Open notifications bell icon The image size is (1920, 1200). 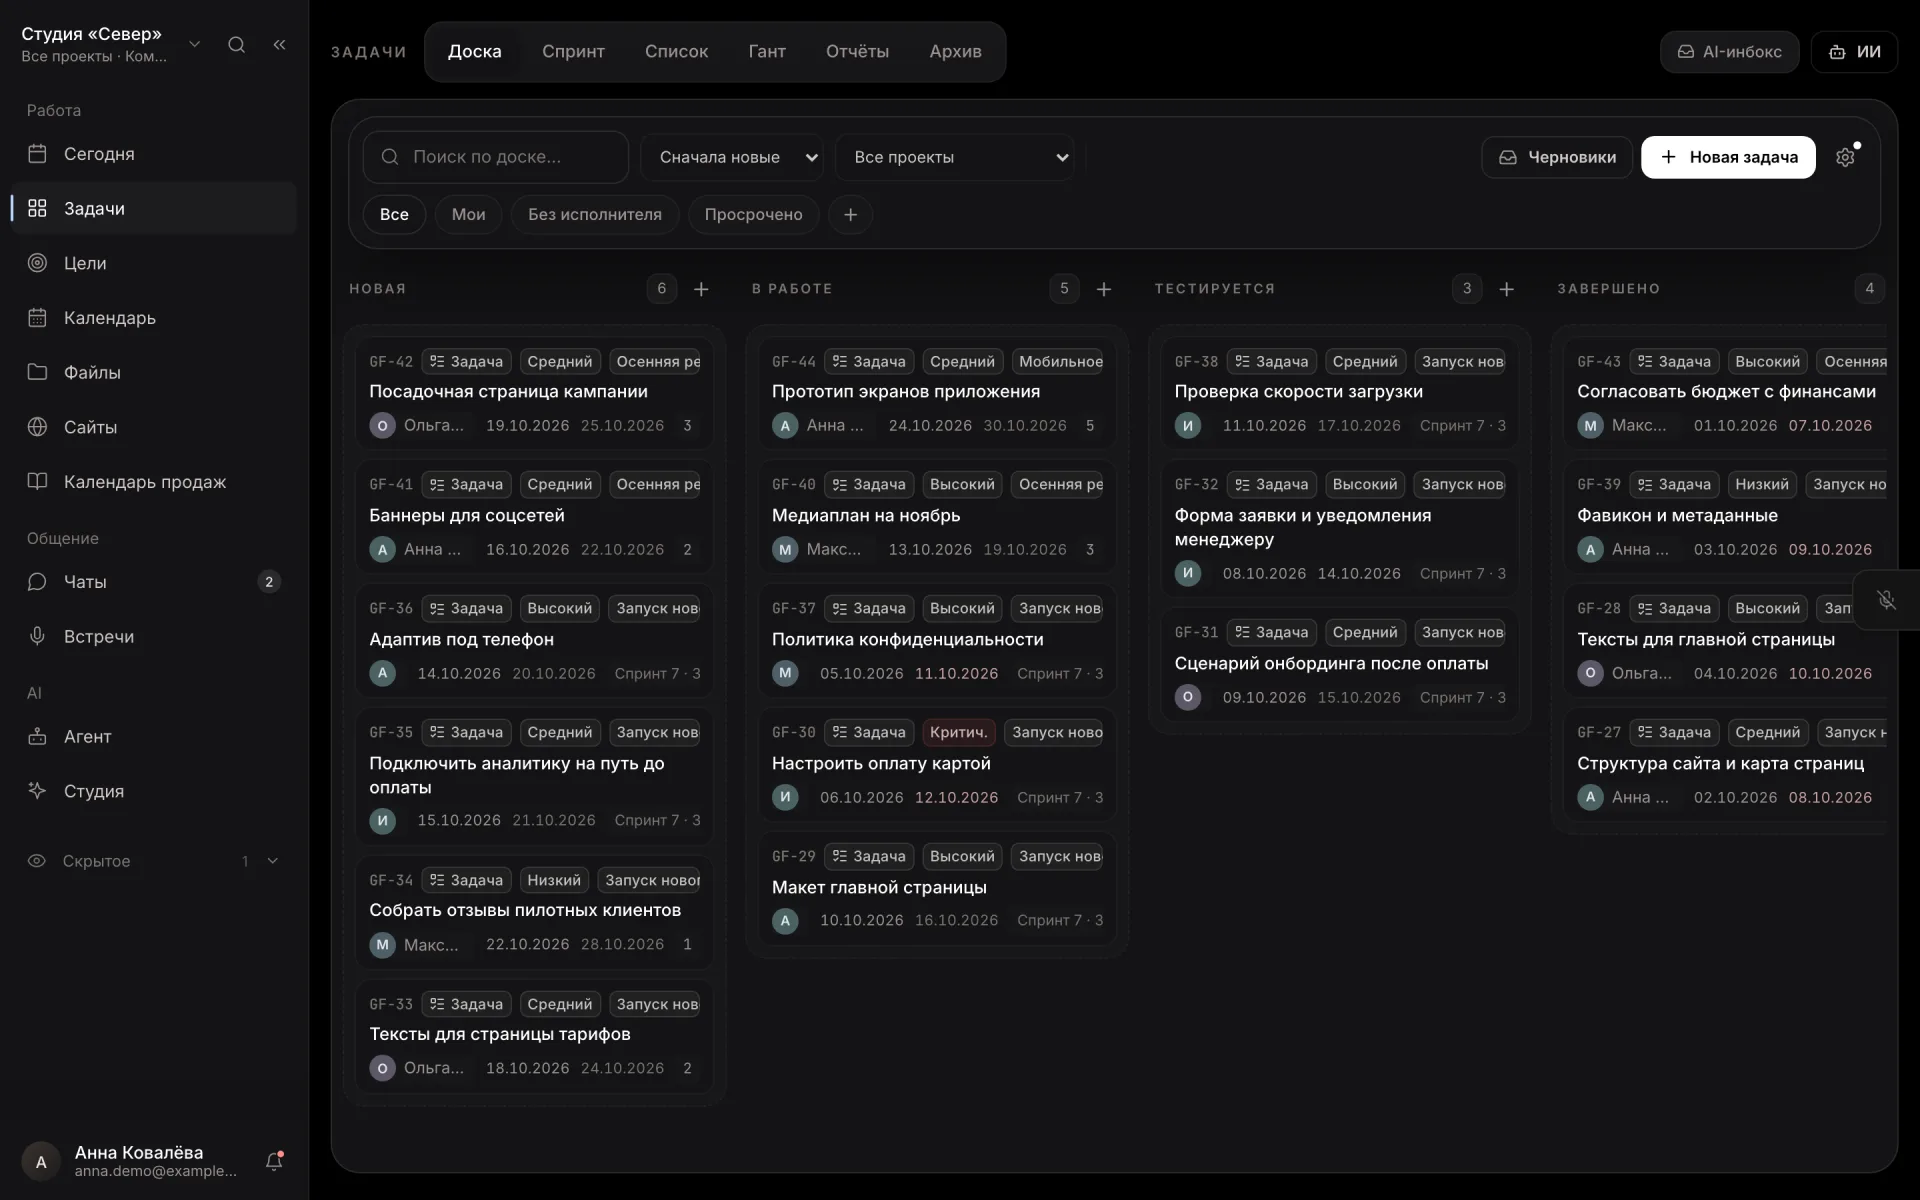[x=274, y=1161]
